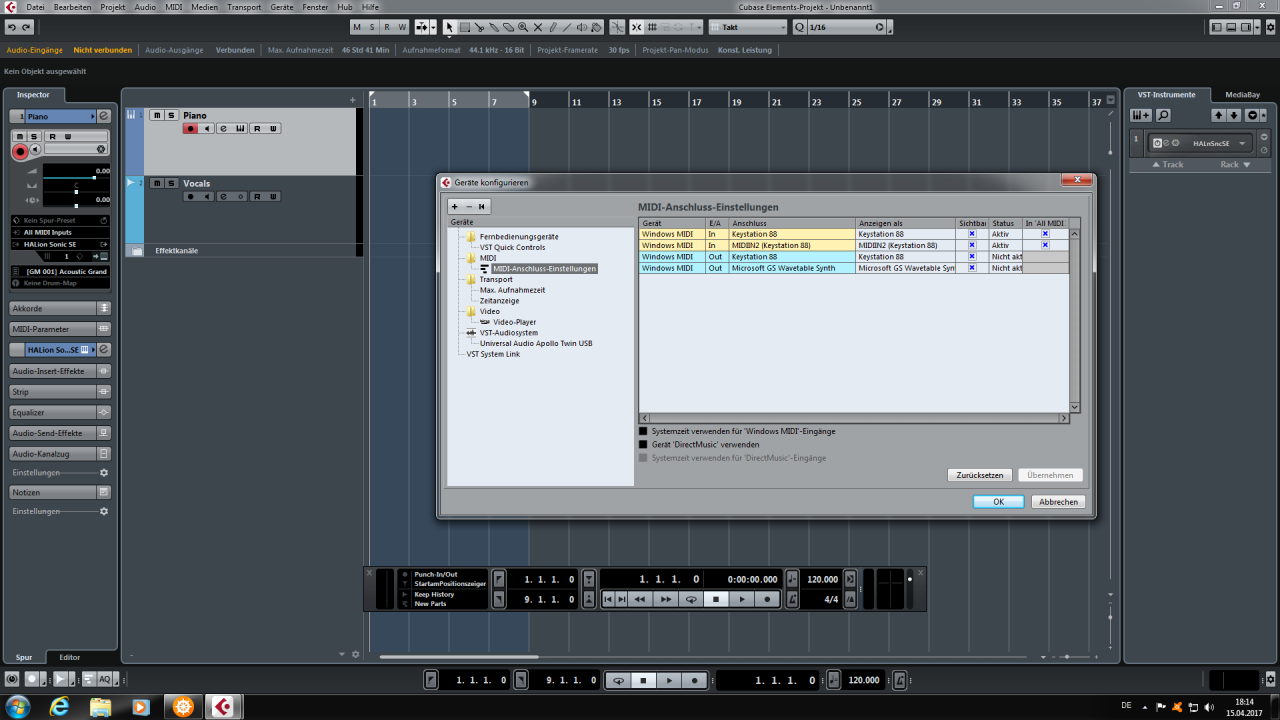Viewport: 1280px width, 720px height.
Task: Select the Glue tool
Action: pos(494,27)
